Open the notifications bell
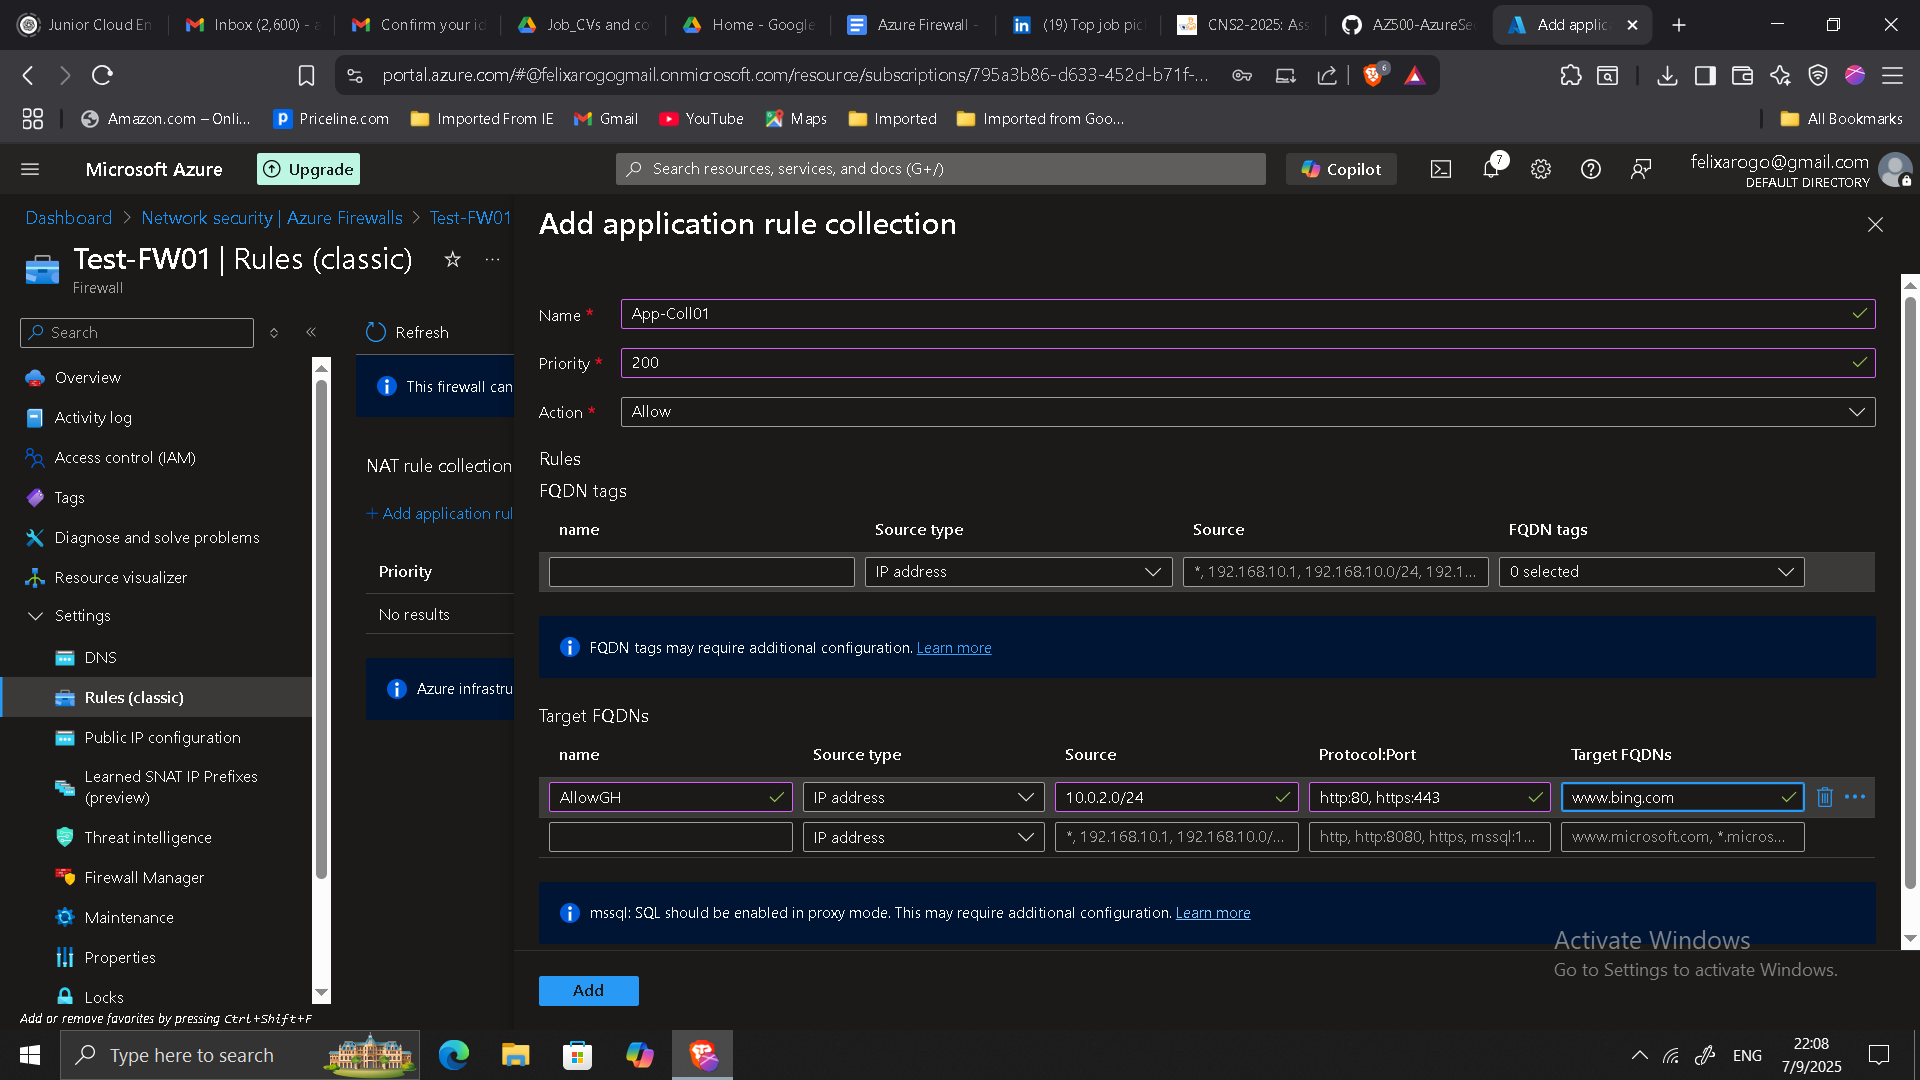 click(1490, 169)
